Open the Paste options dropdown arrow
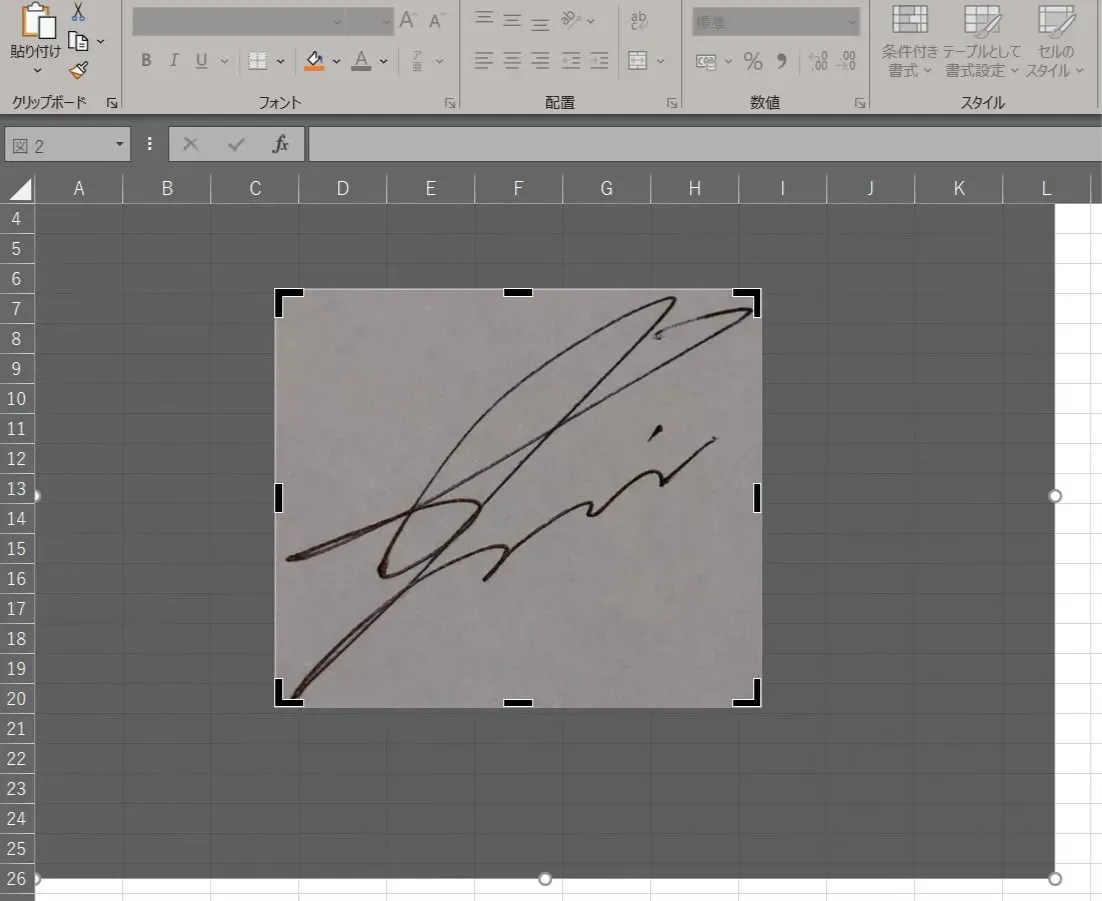 pyautogui.click(x=37, y=70)
